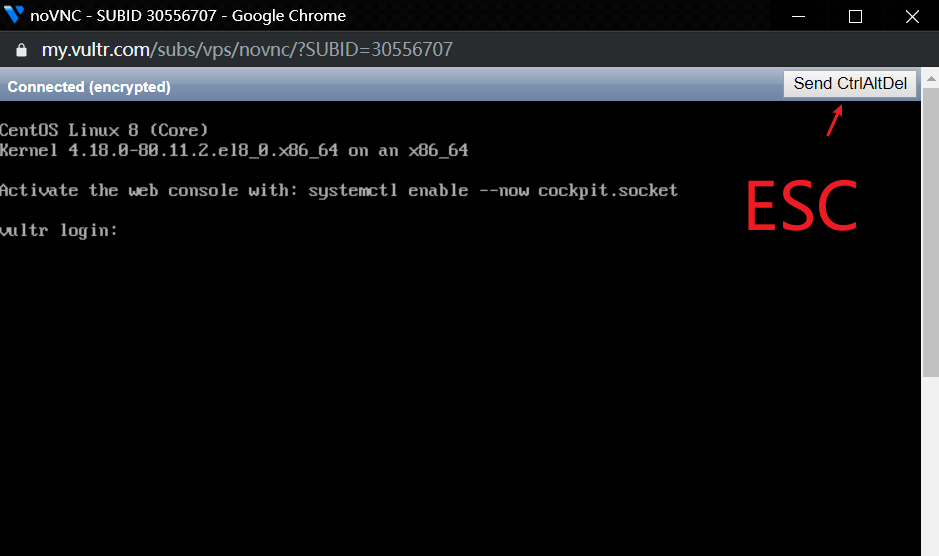This screenshot has width=939, height=556.
Task: Click the Vultr logo in the title bar
Action: point(15,16)
